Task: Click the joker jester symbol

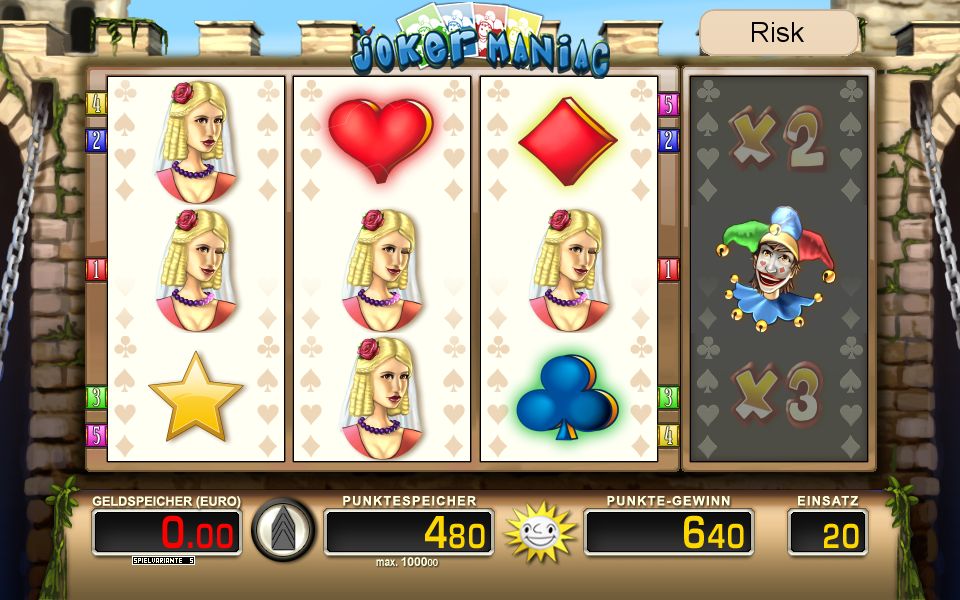Action: coord(776,269)
